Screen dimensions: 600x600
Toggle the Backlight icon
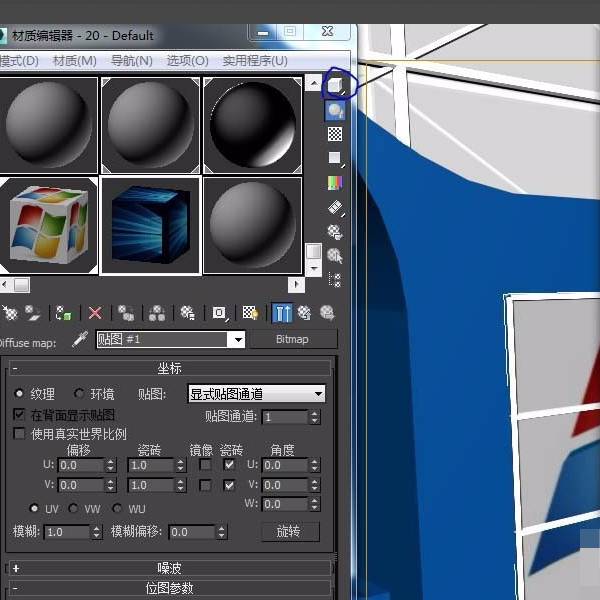(335, 111)
